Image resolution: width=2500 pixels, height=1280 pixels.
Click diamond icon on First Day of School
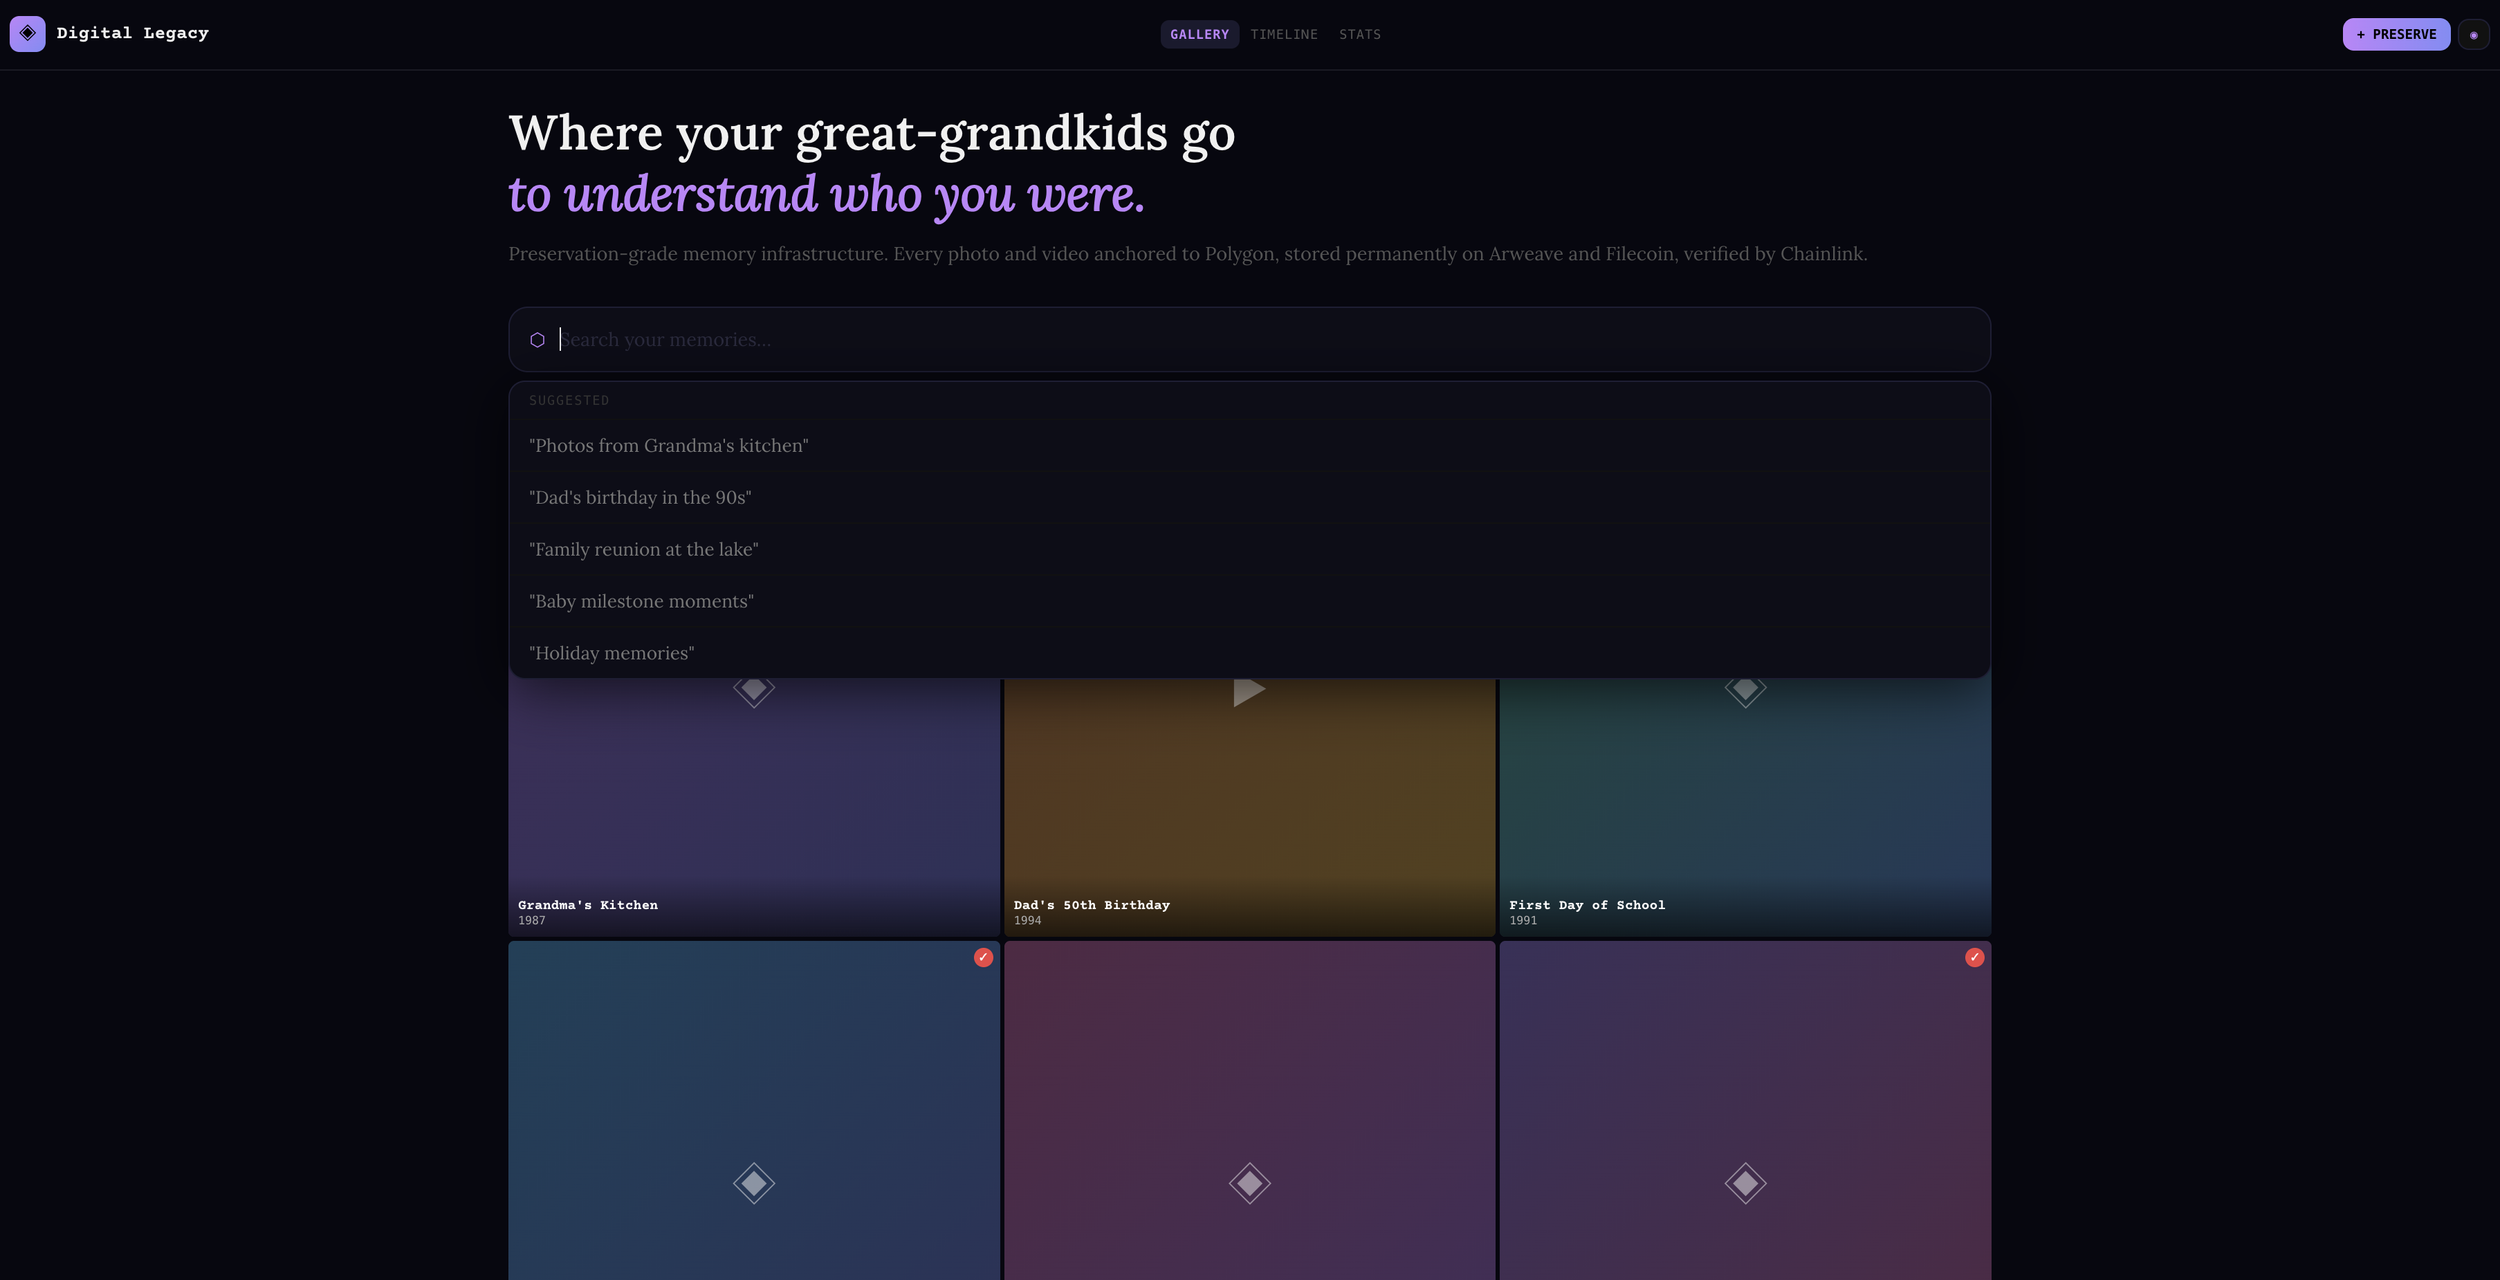(x=1745, y=690)
